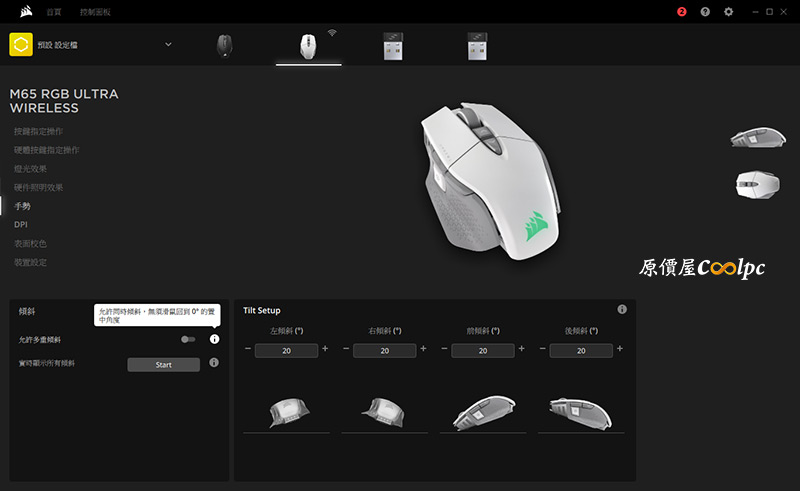This screenshot has height=491, width=800.
Task: Click the 傾斜 tilt panel heading
Action: (27, 311)
